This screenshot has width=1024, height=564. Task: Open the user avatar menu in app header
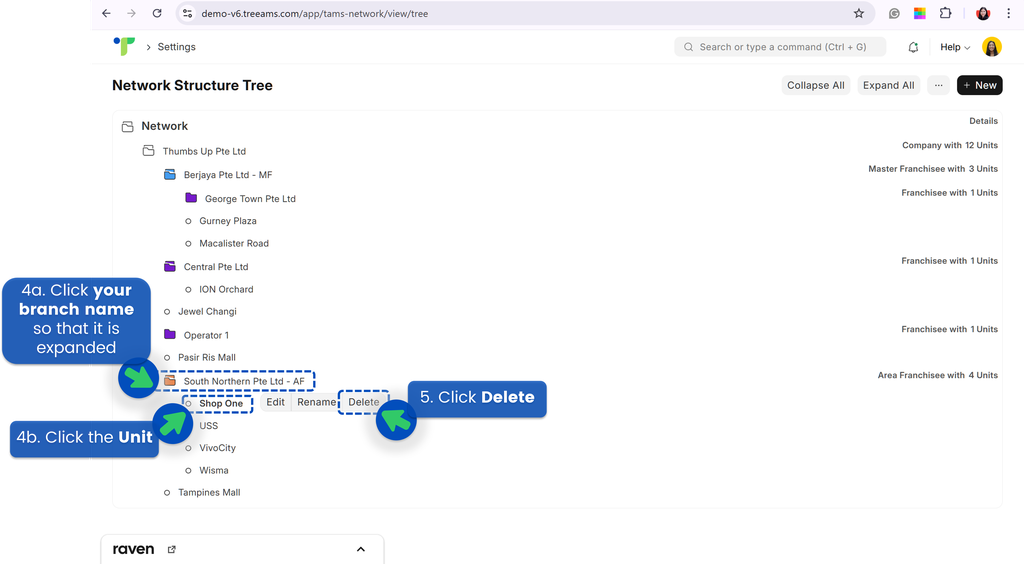(991, 47)
